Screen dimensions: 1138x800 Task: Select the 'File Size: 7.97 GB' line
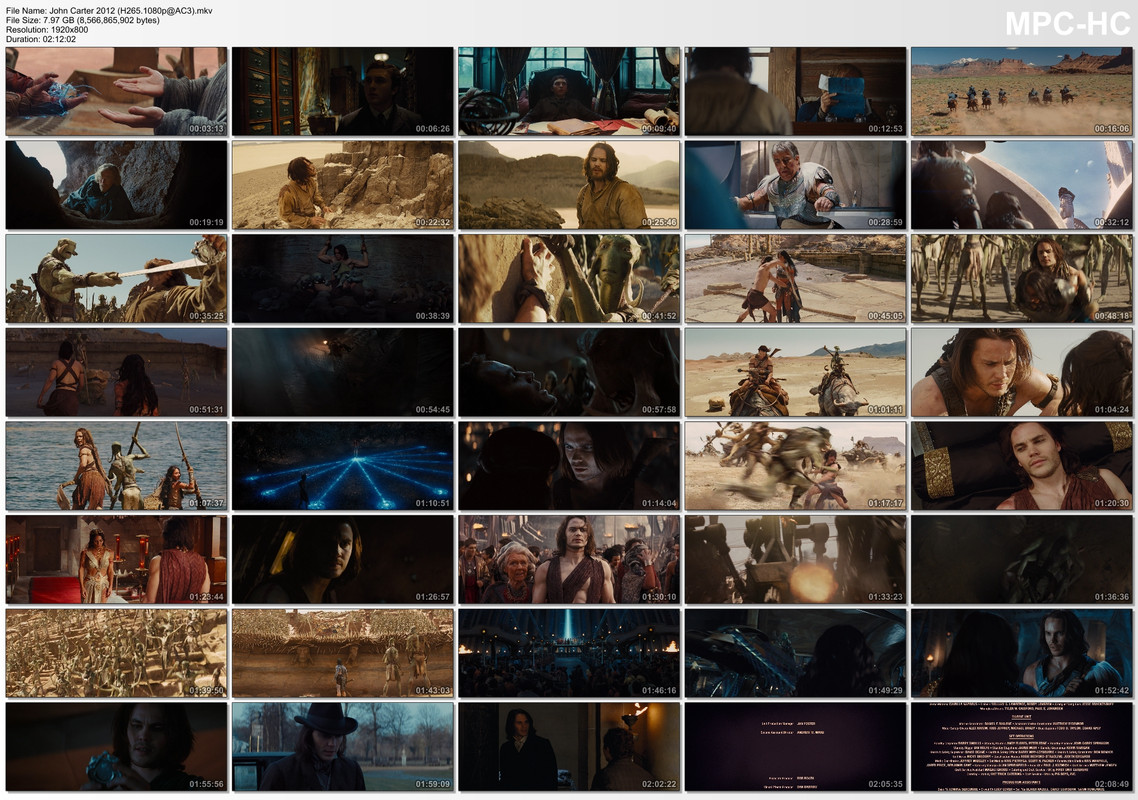[x=83, y=20]
